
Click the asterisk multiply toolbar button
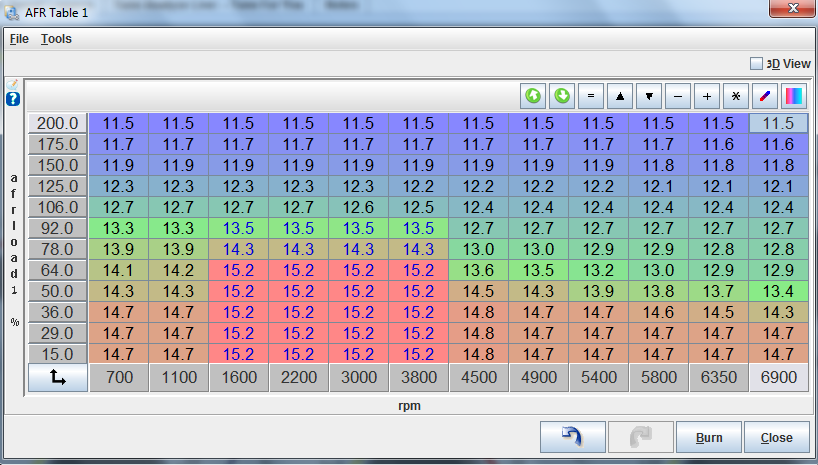(x=736, y=96)
